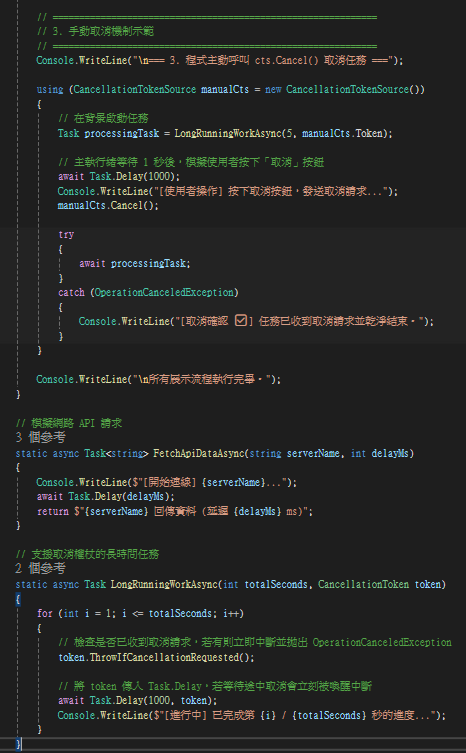Click "int totalSeconds" parameter in method signature

coord(265,585)
